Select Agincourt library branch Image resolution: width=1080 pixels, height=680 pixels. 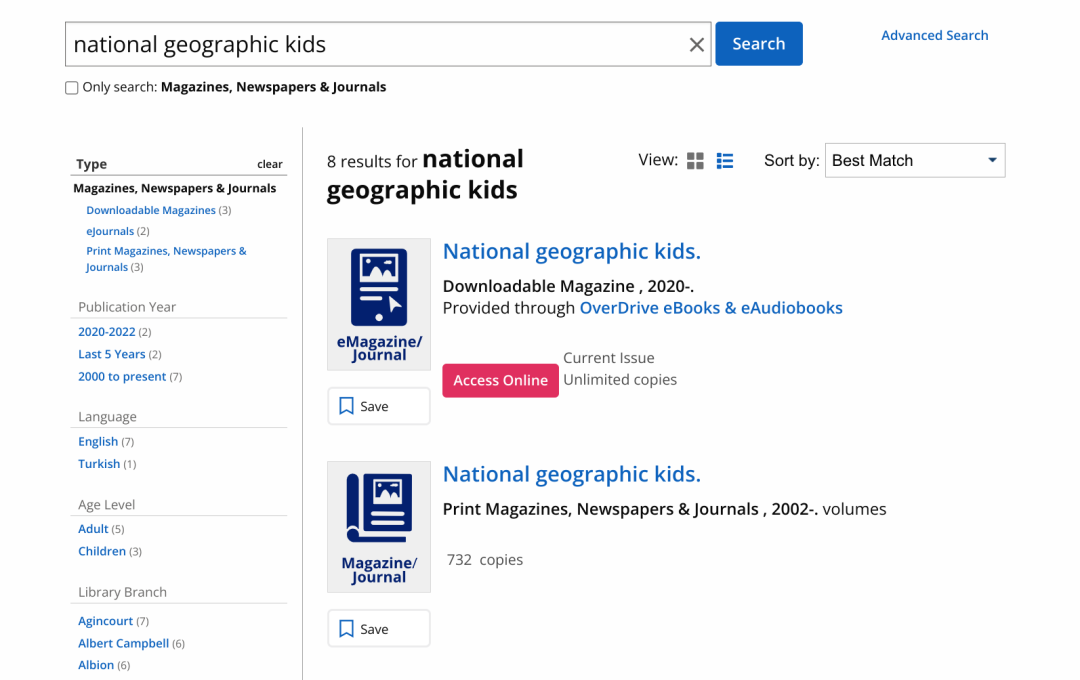[x=105, y=621]
